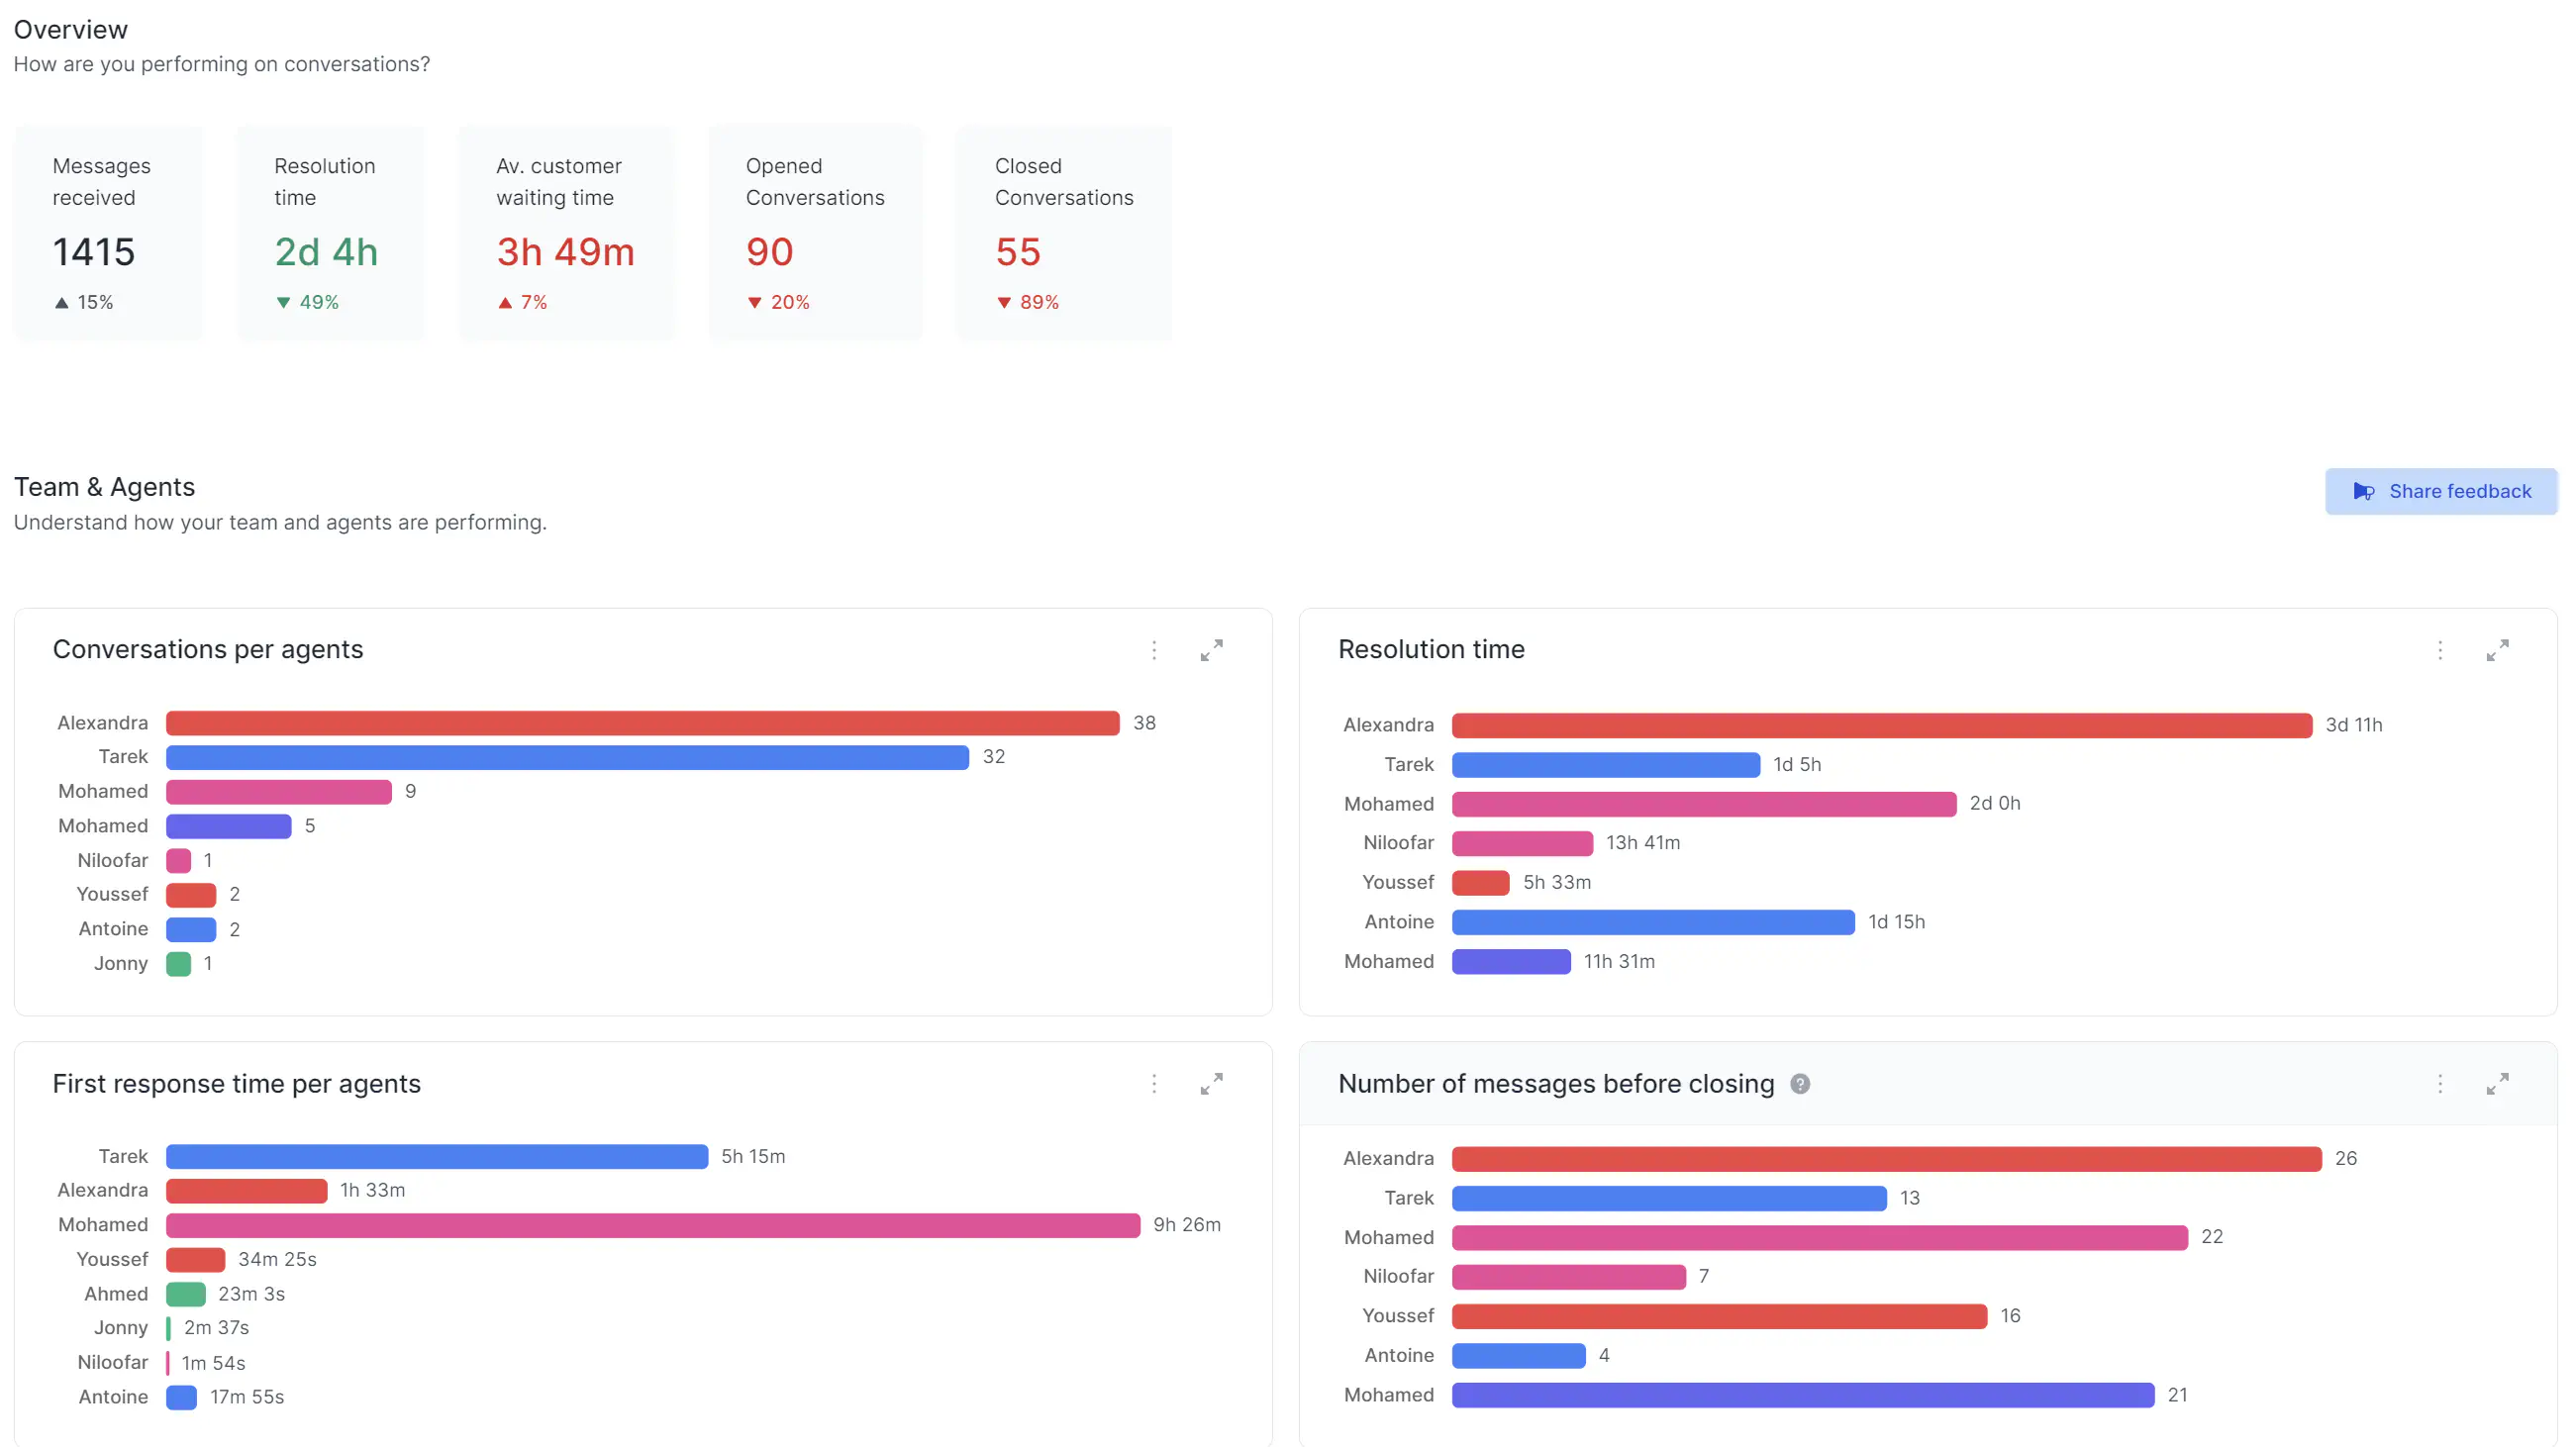Click the "3h 49m" waiting time value

(566, 252)
